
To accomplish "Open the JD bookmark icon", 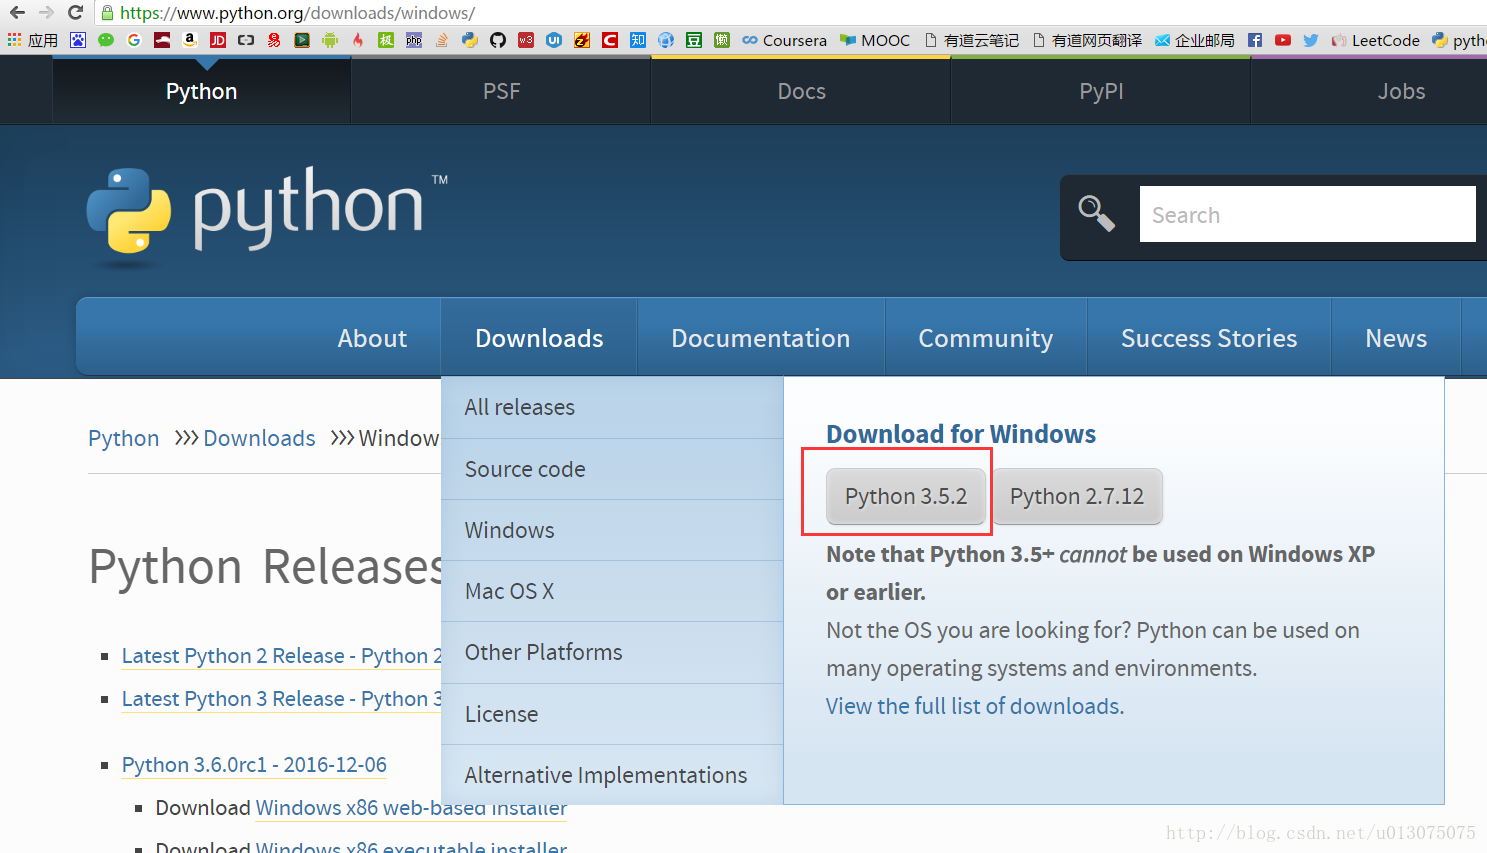I will point(218,40).
